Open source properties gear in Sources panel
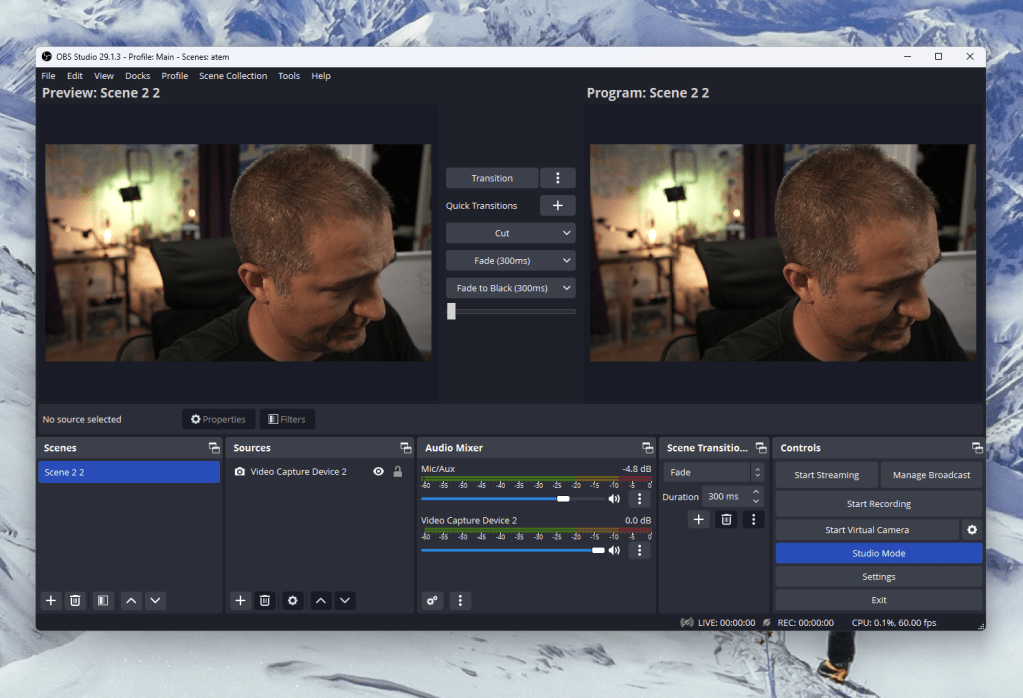This screenshot has height=698, width=1023. pos(292,600)
